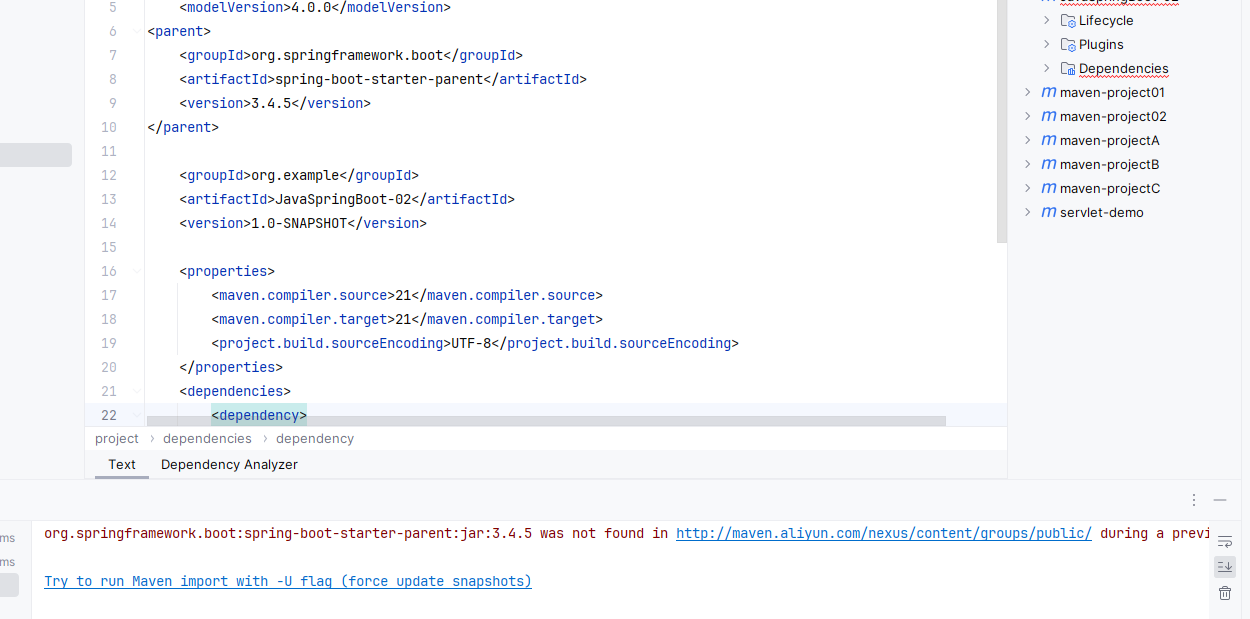
Task: Select the dependency breadcrumb
Action: tap(315, 438)
